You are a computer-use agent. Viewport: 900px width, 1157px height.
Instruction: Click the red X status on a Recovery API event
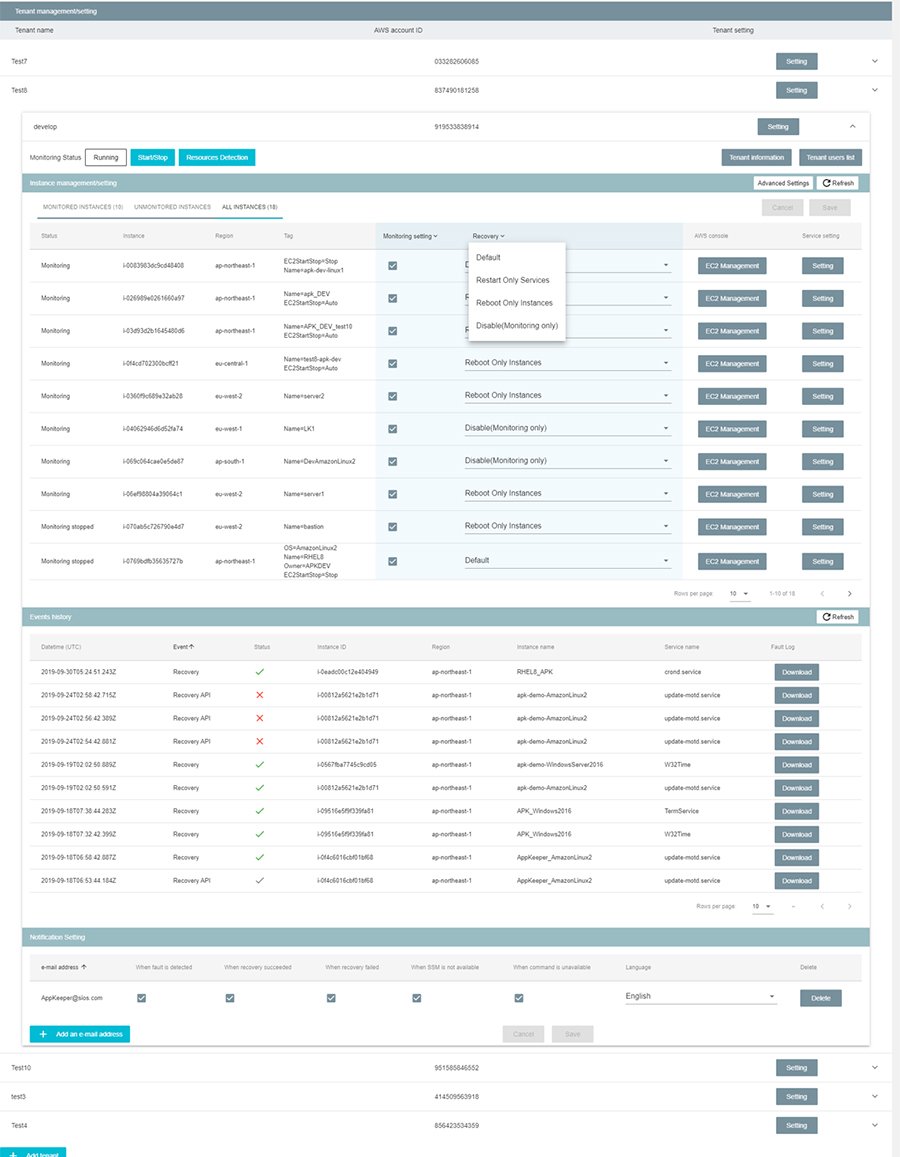pyautogui.click(x=261, y=695)
